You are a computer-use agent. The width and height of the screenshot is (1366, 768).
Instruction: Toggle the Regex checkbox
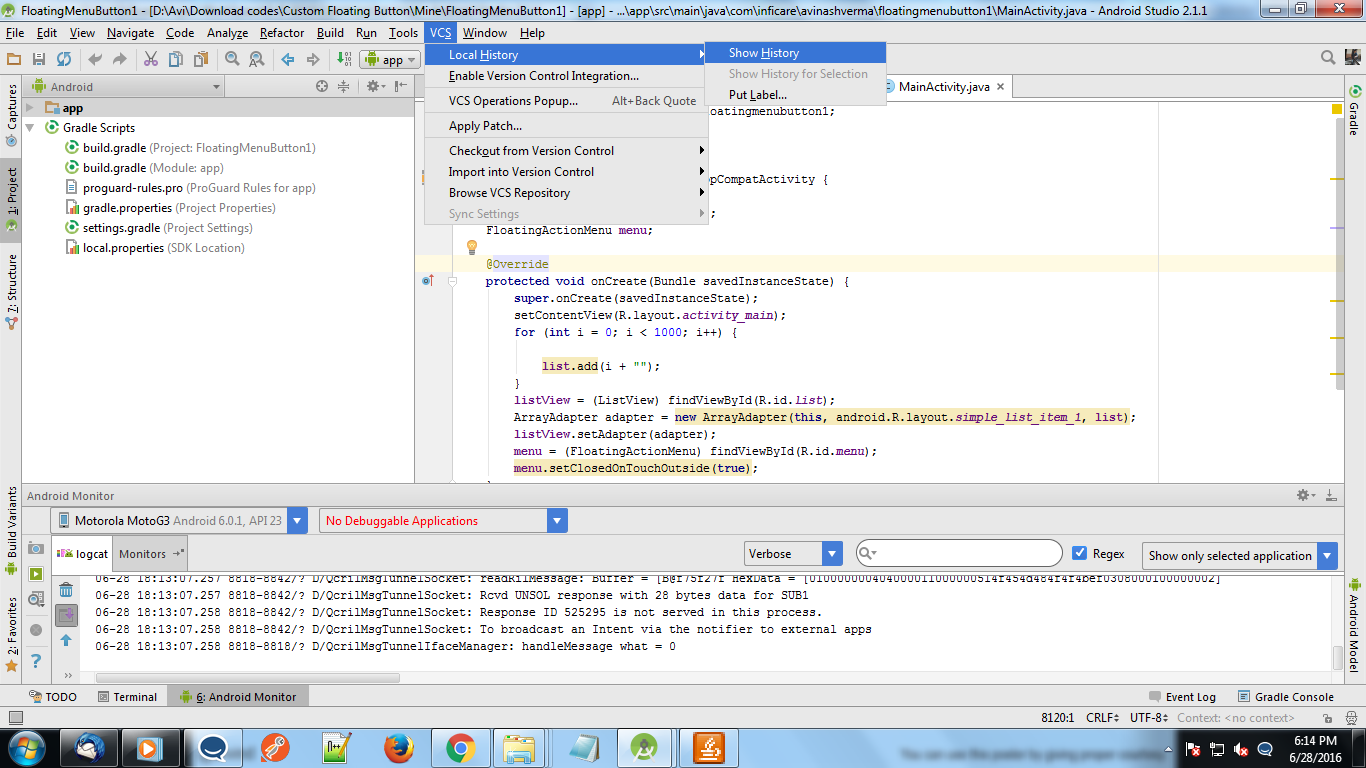click(1079, 553)
